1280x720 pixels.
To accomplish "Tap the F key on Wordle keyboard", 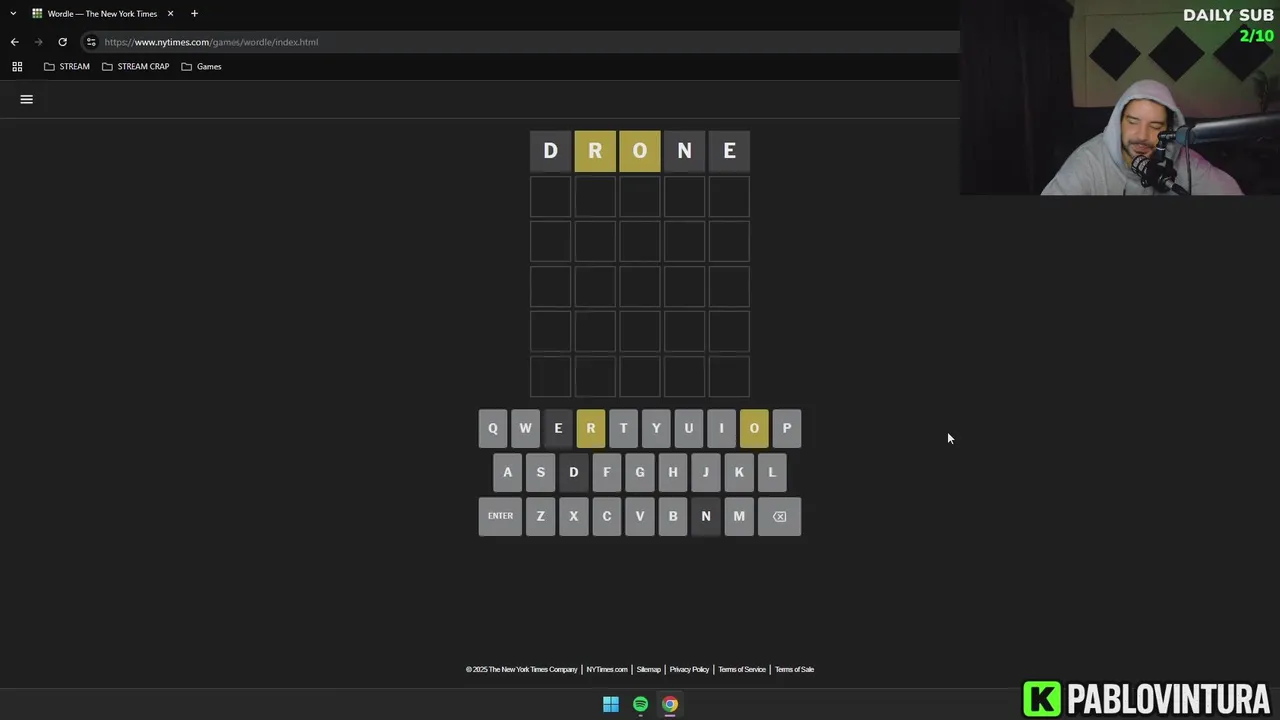I will pos(607,472).
